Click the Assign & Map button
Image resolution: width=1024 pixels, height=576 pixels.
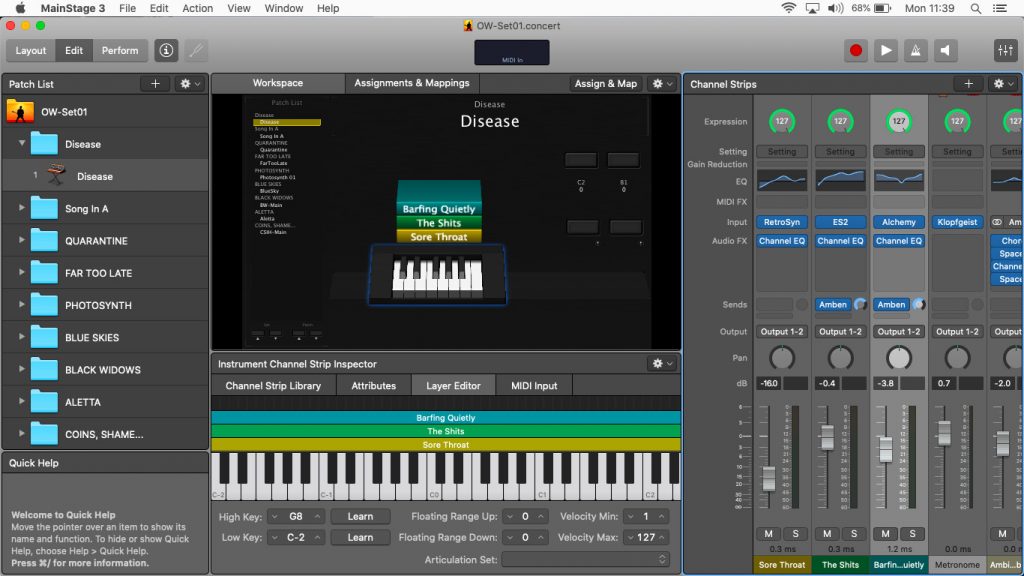click(x=605, y=84)
